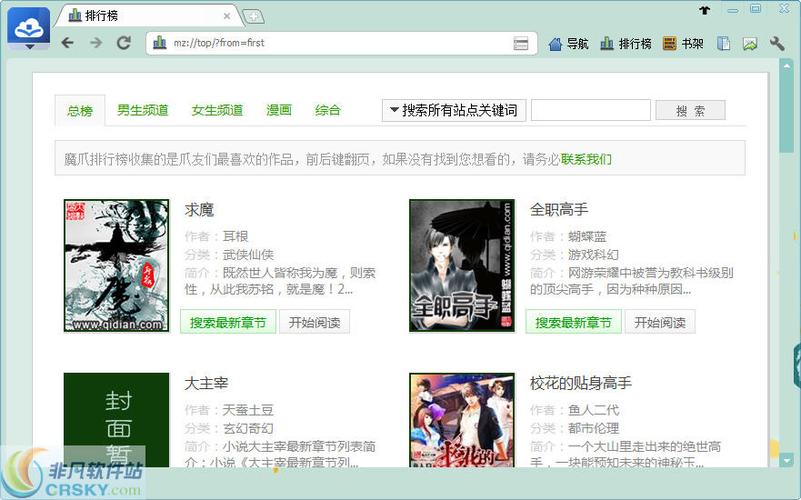The image size is (801, 500).
Task: Expand the 搜索所有站点关键词 dropdown
Action: pos(454,110)
